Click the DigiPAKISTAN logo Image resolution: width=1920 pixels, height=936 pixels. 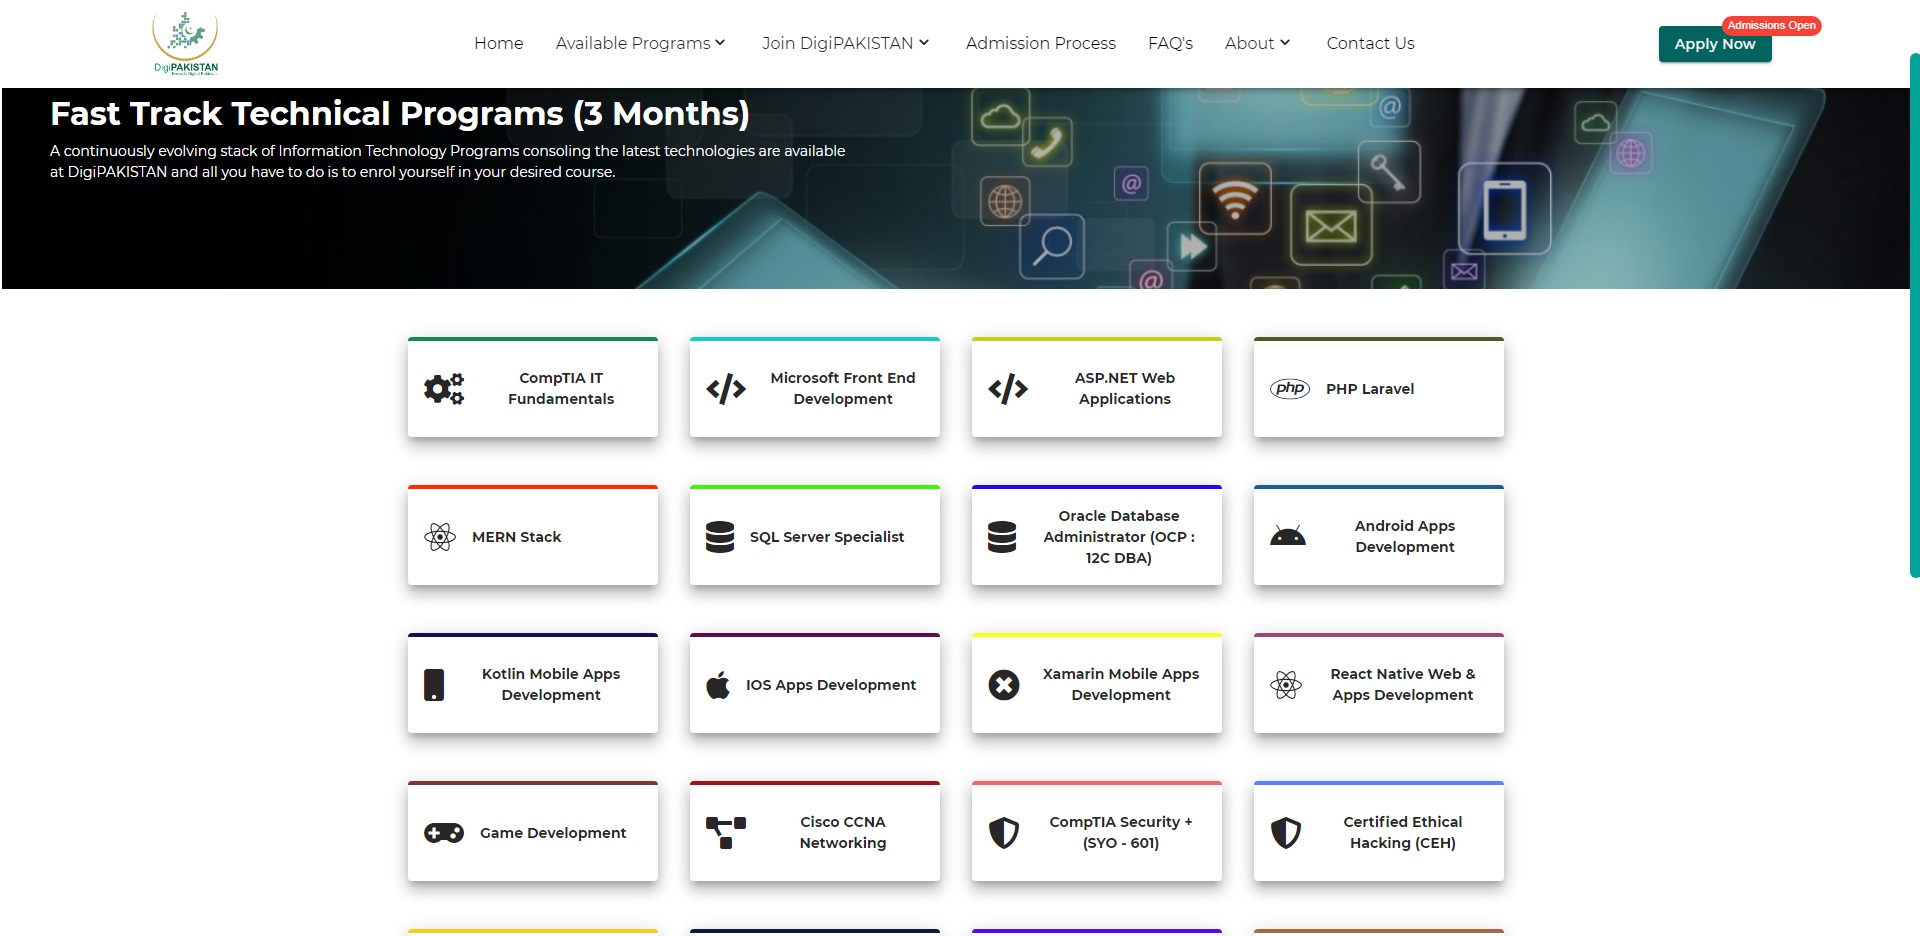185,43
